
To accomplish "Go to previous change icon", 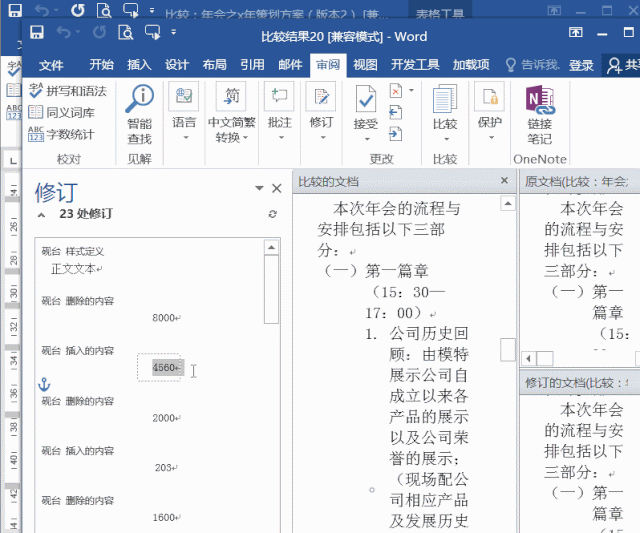I will [396, 112].
